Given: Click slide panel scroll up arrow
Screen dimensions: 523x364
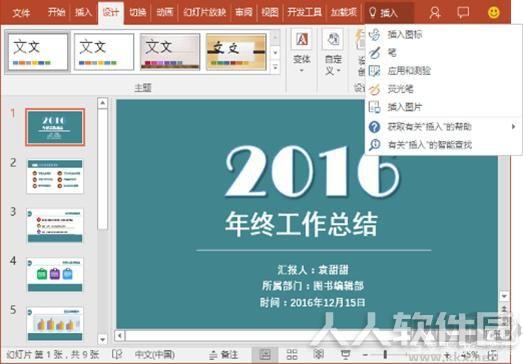Looking at the screenshot, I should coord(103,103).
